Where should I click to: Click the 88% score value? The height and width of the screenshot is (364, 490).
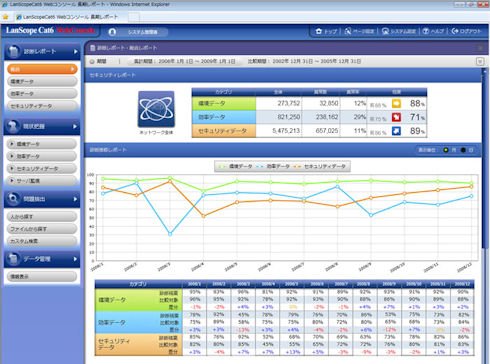(x=417, y=104)
